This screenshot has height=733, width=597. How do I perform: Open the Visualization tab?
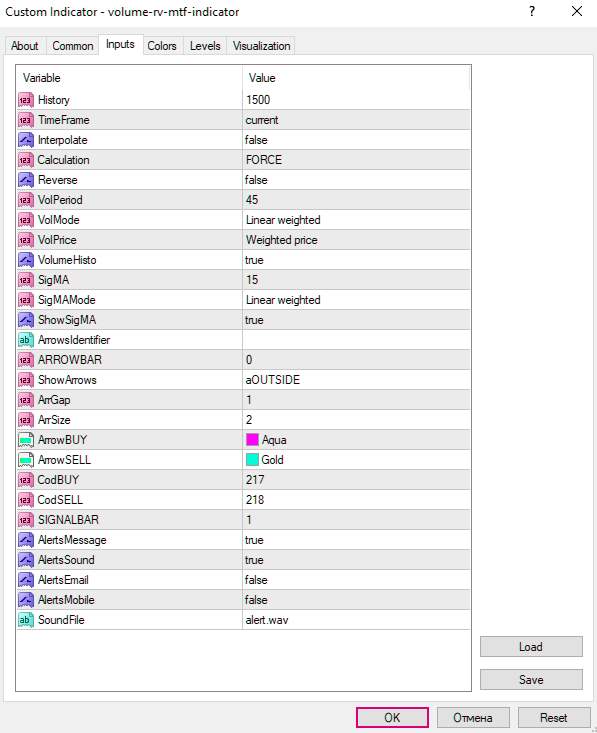coord(261,46)
